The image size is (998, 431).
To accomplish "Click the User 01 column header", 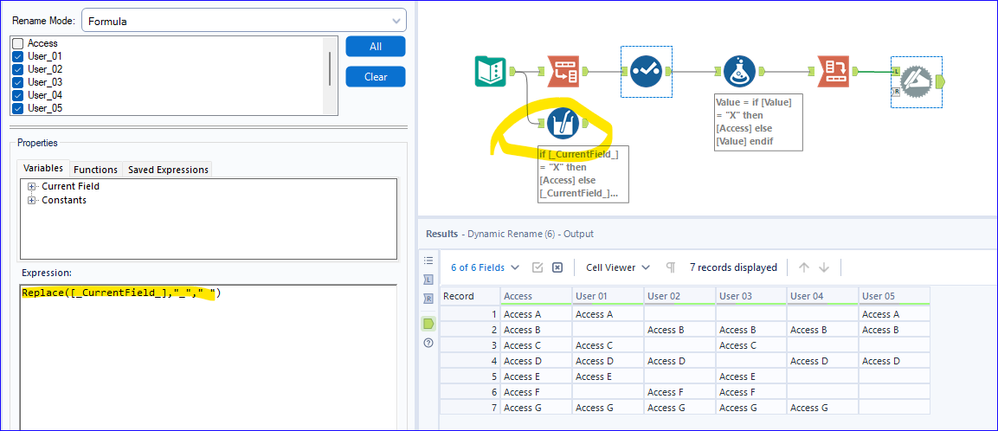I will coord(608,295).
